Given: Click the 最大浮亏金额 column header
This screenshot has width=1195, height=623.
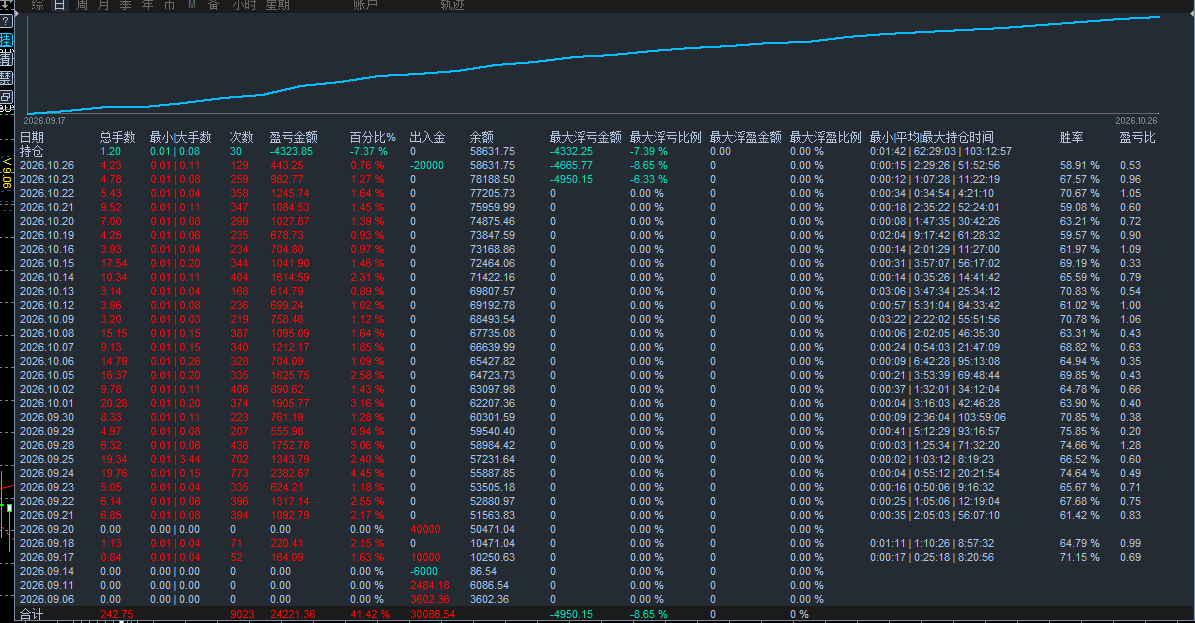Looking at the screenshot, I should coord(585,137).
